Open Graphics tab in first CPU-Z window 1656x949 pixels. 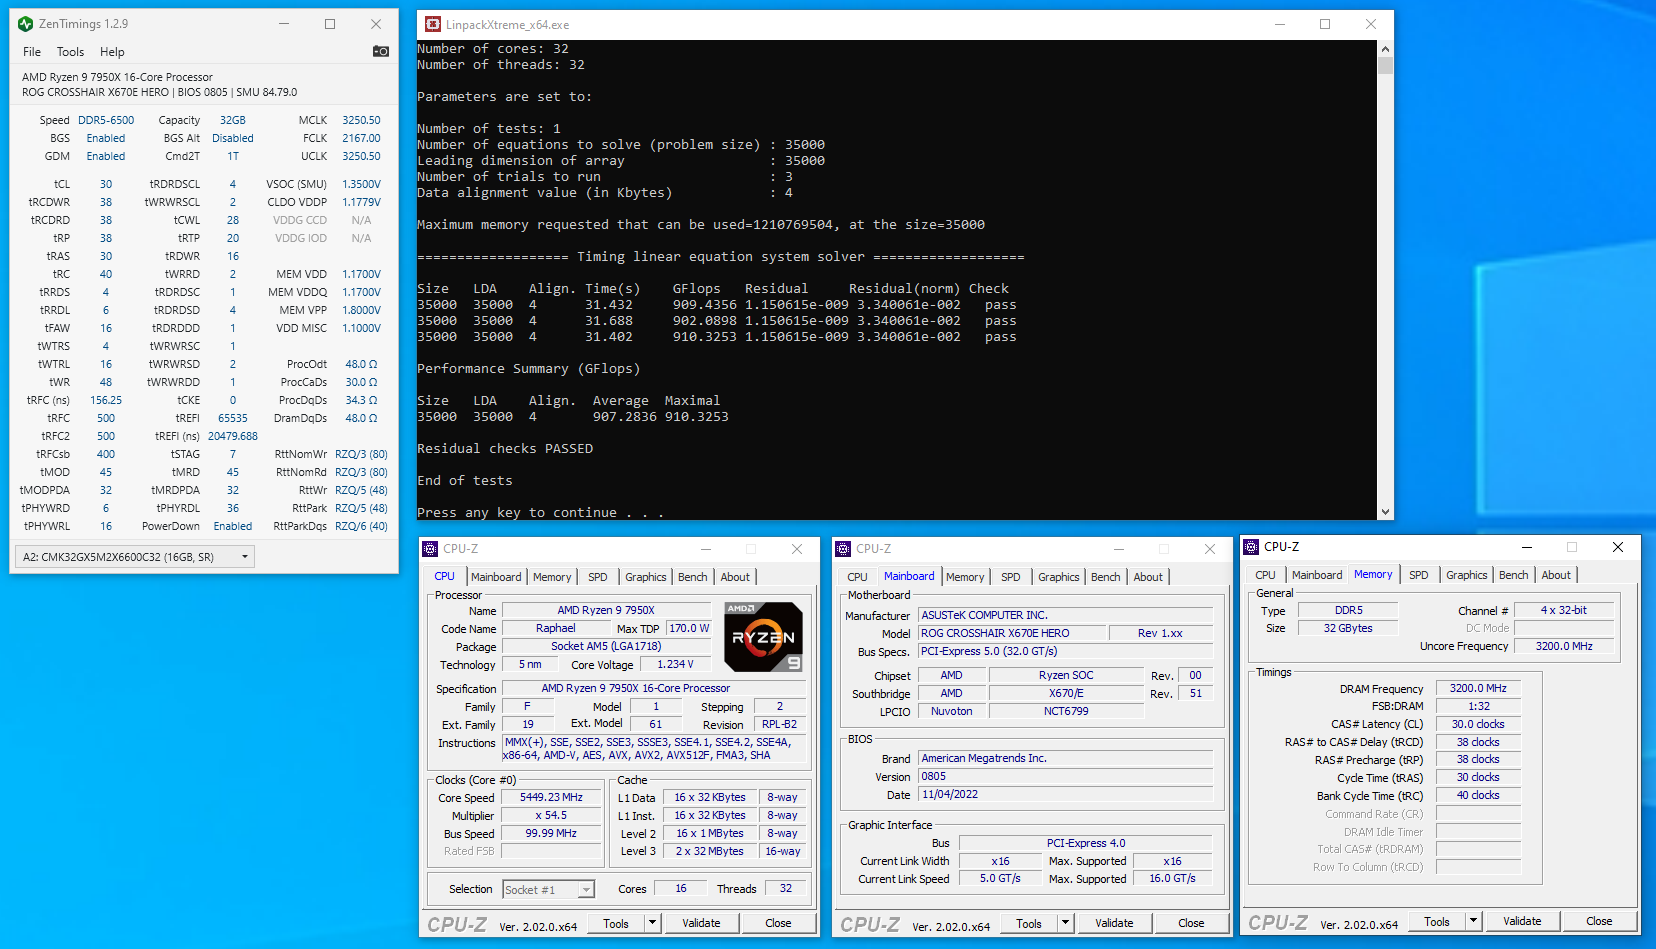(x=646, y=577)
